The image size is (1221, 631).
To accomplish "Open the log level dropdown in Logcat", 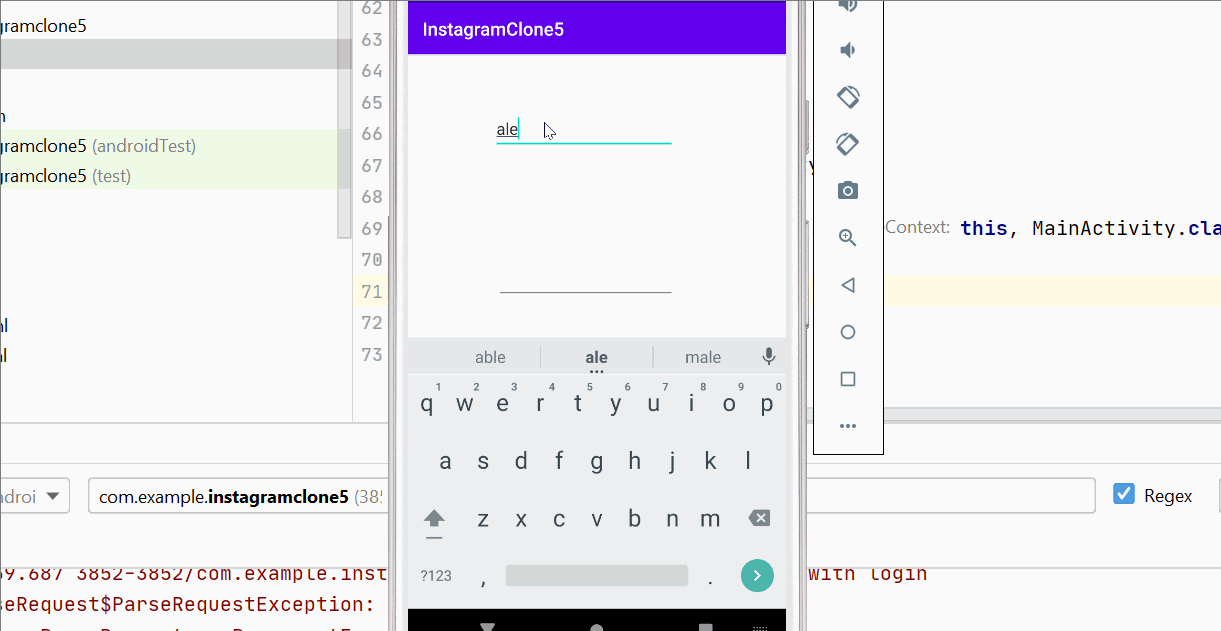I will coord(35,496).
